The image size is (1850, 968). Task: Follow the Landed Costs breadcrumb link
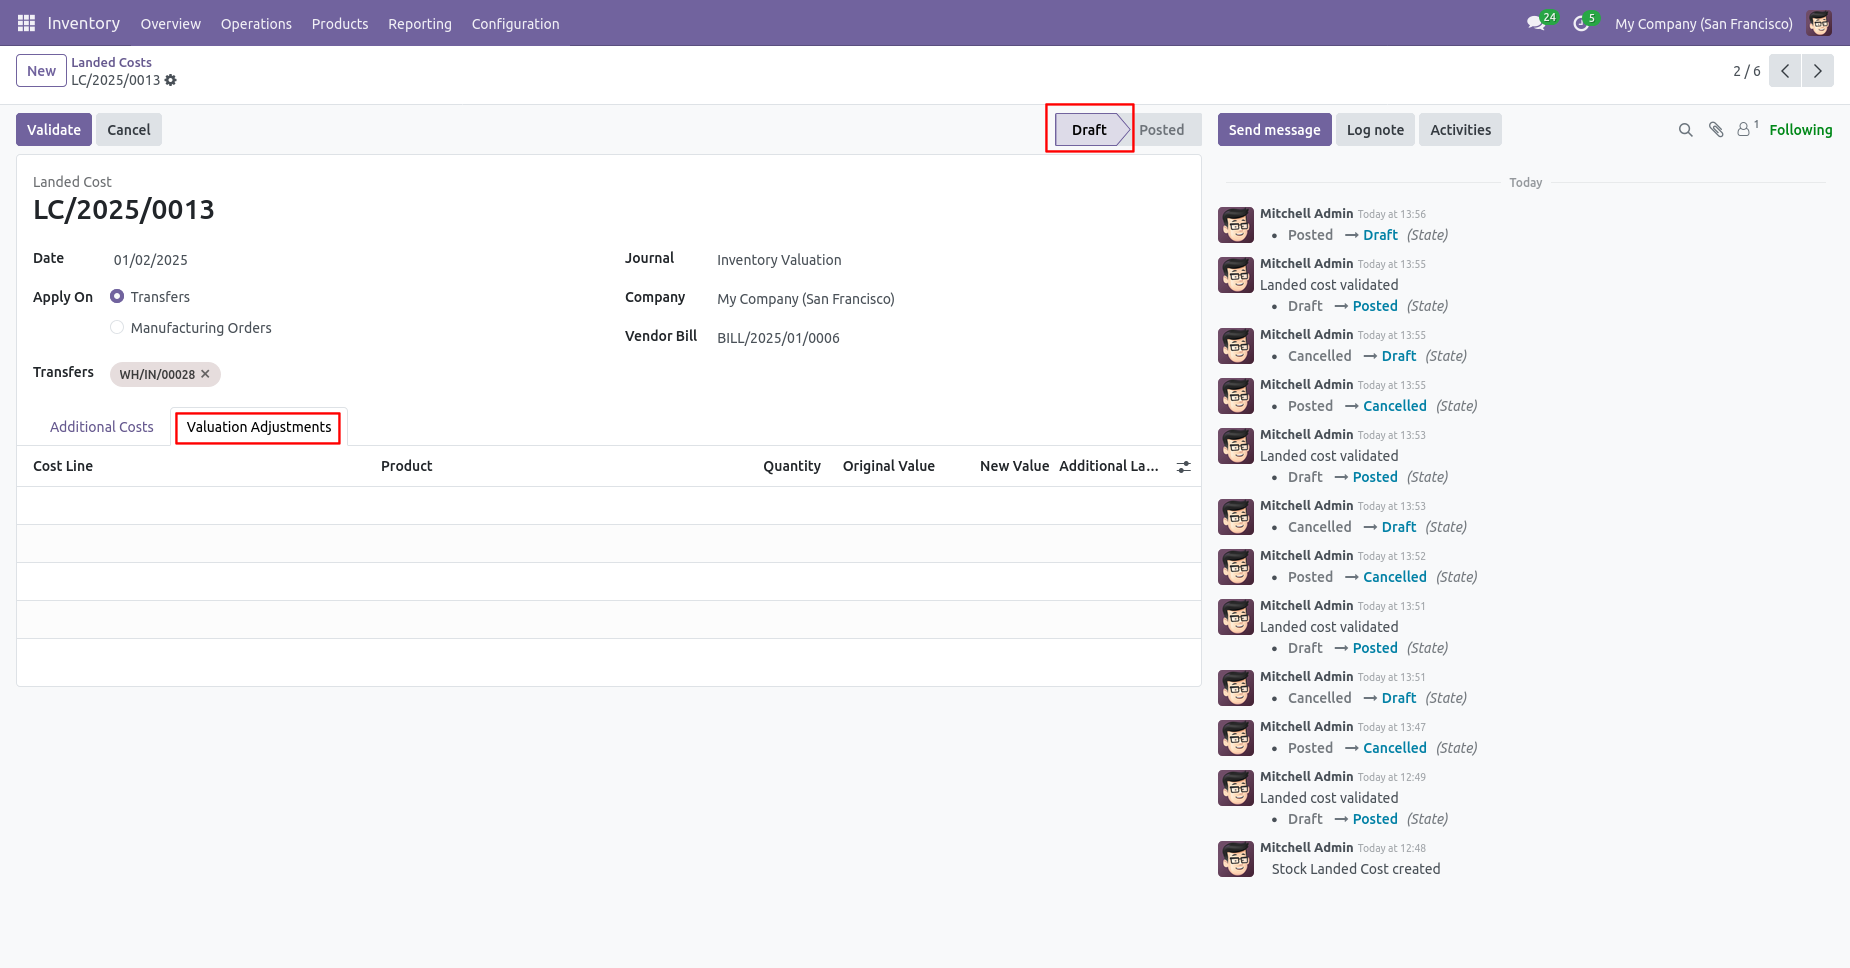click(111, 62)
